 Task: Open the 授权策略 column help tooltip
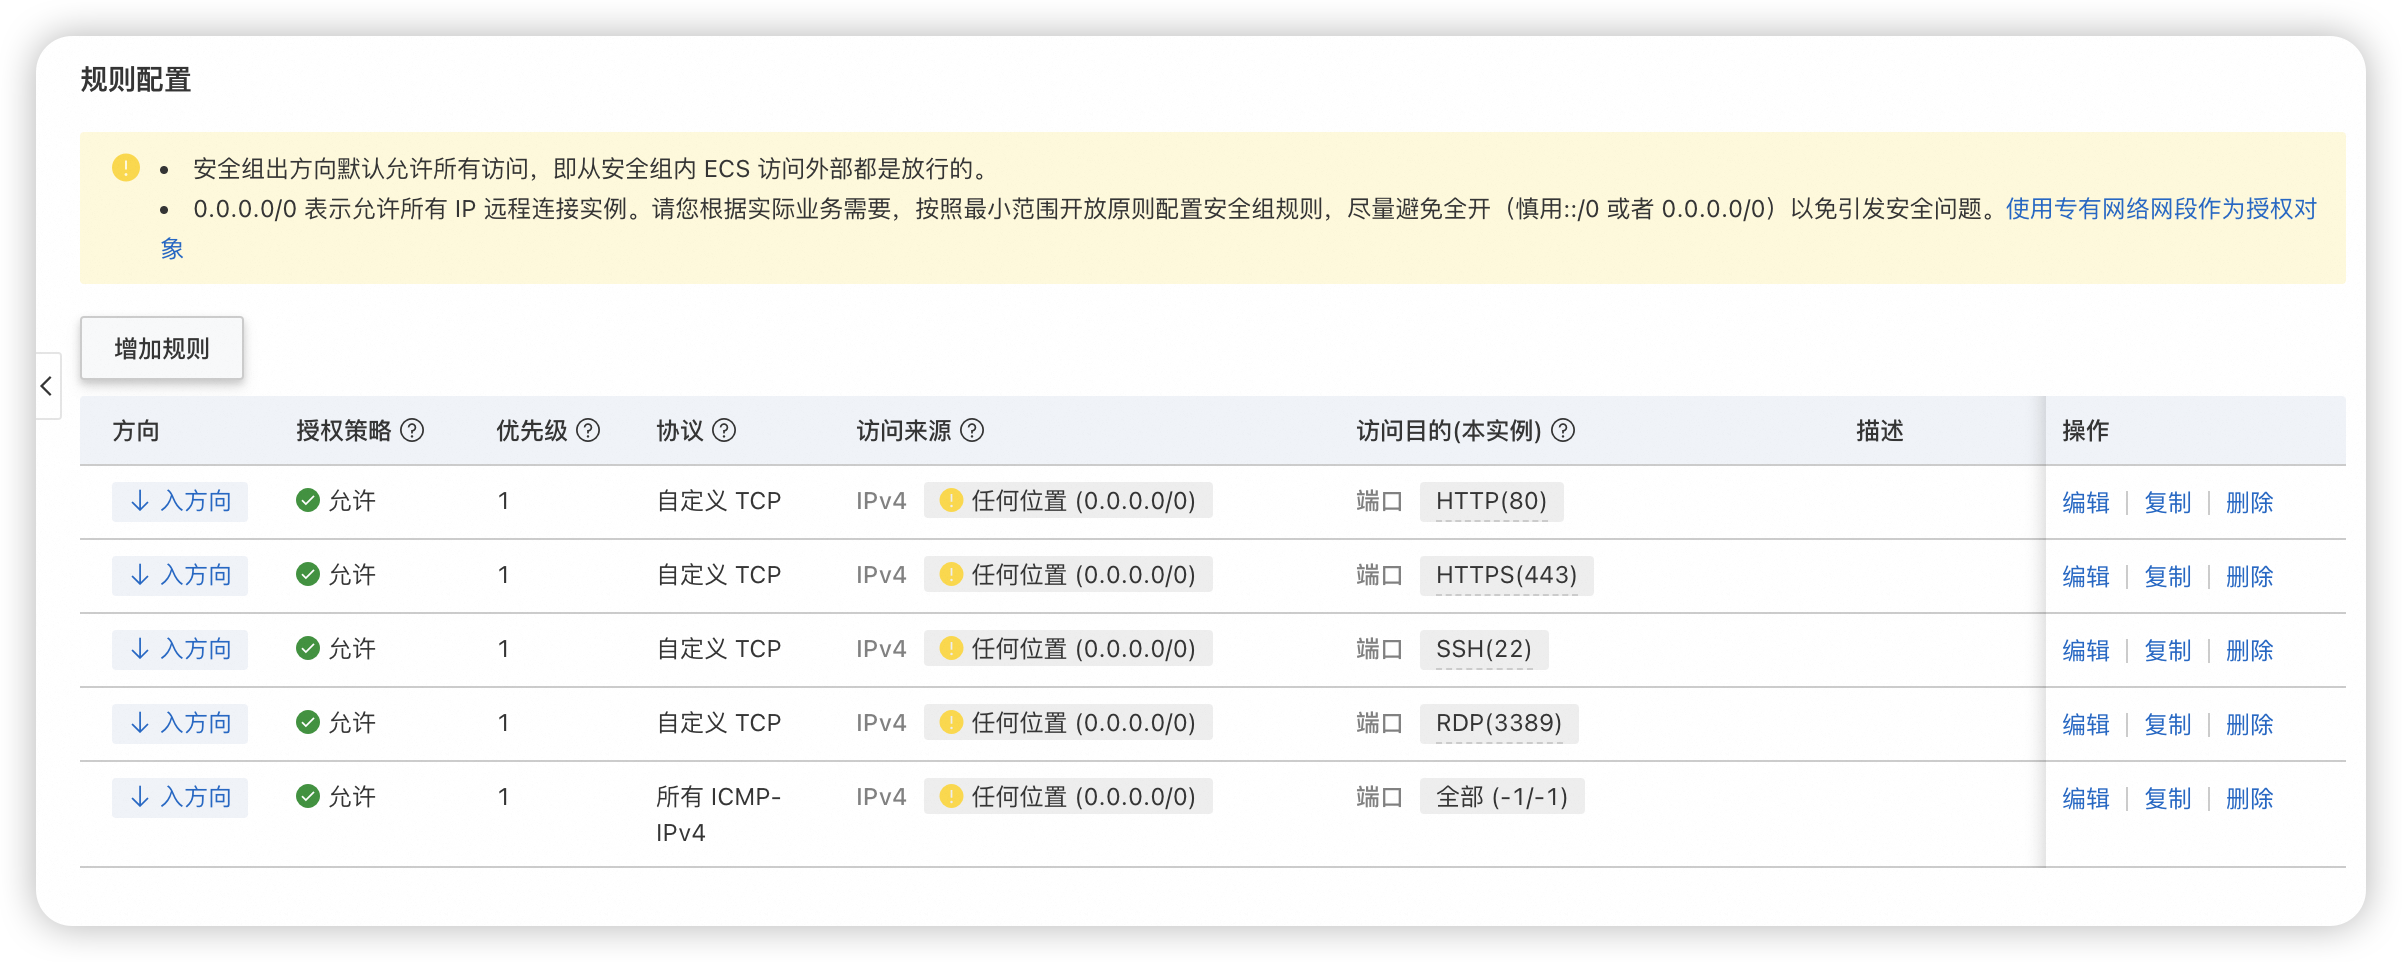413,430
